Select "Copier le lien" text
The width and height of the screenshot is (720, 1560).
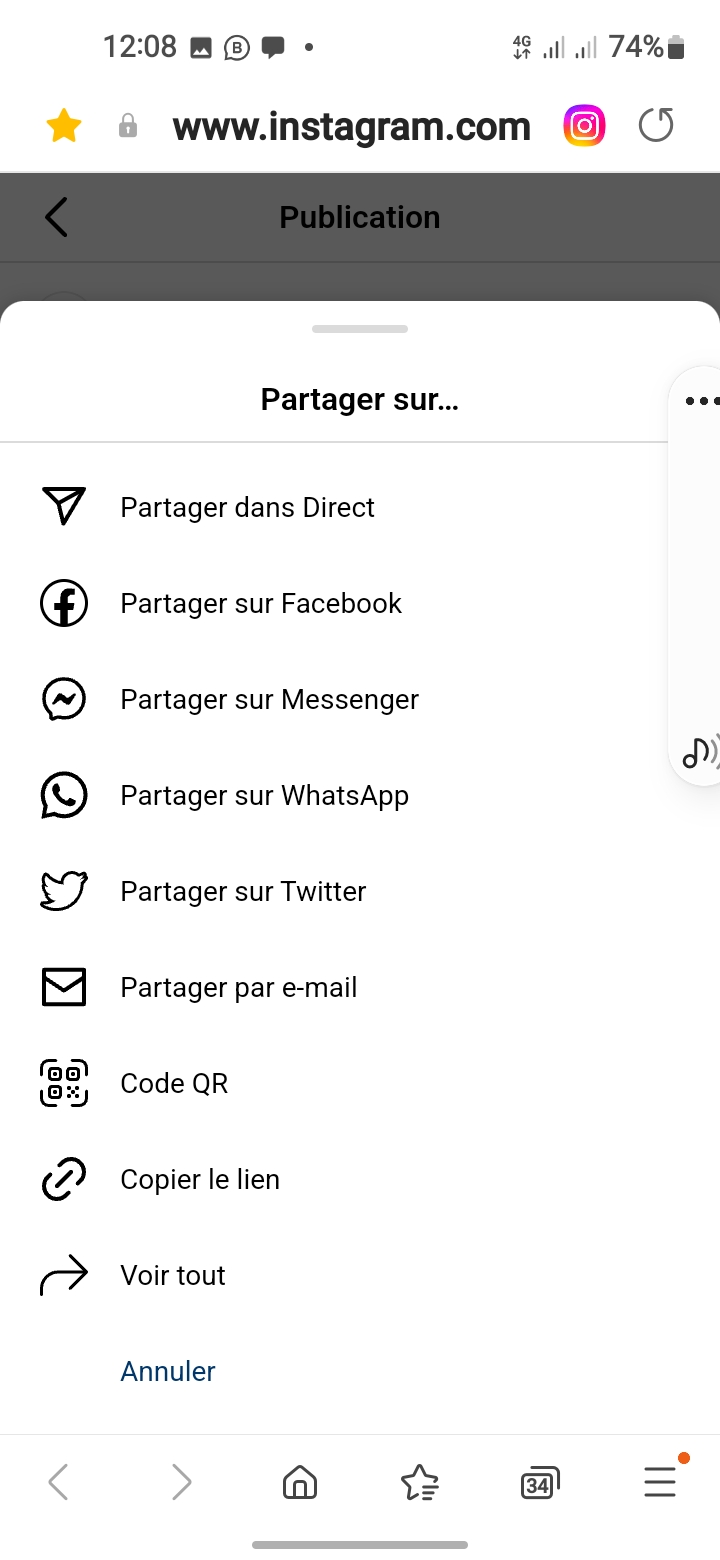tap(200, 1179)
